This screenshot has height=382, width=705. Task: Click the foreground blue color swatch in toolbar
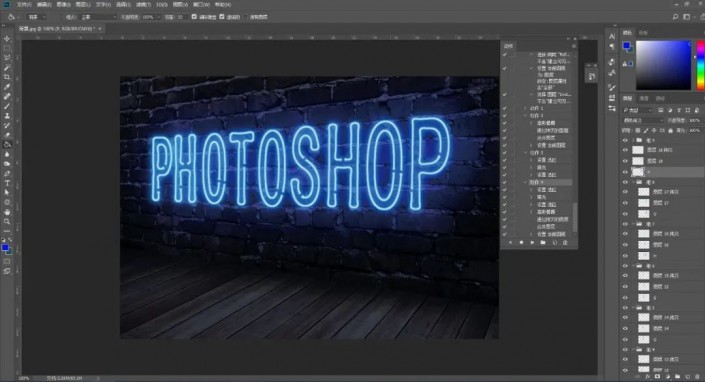tap(5, 248)
